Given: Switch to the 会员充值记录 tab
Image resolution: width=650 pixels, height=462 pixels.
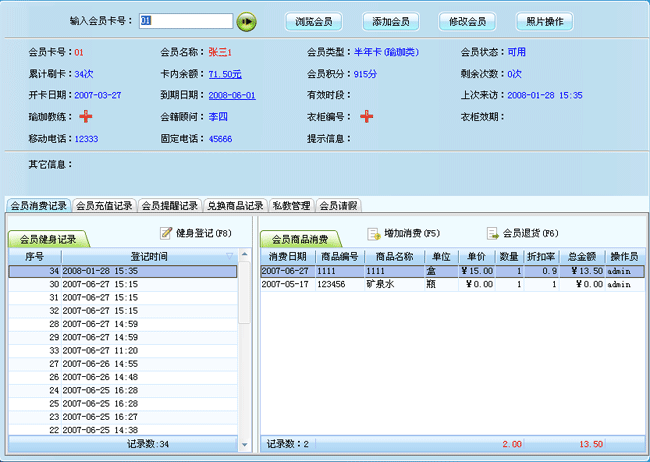Looking at the screenshot, I should click(104, 206).
